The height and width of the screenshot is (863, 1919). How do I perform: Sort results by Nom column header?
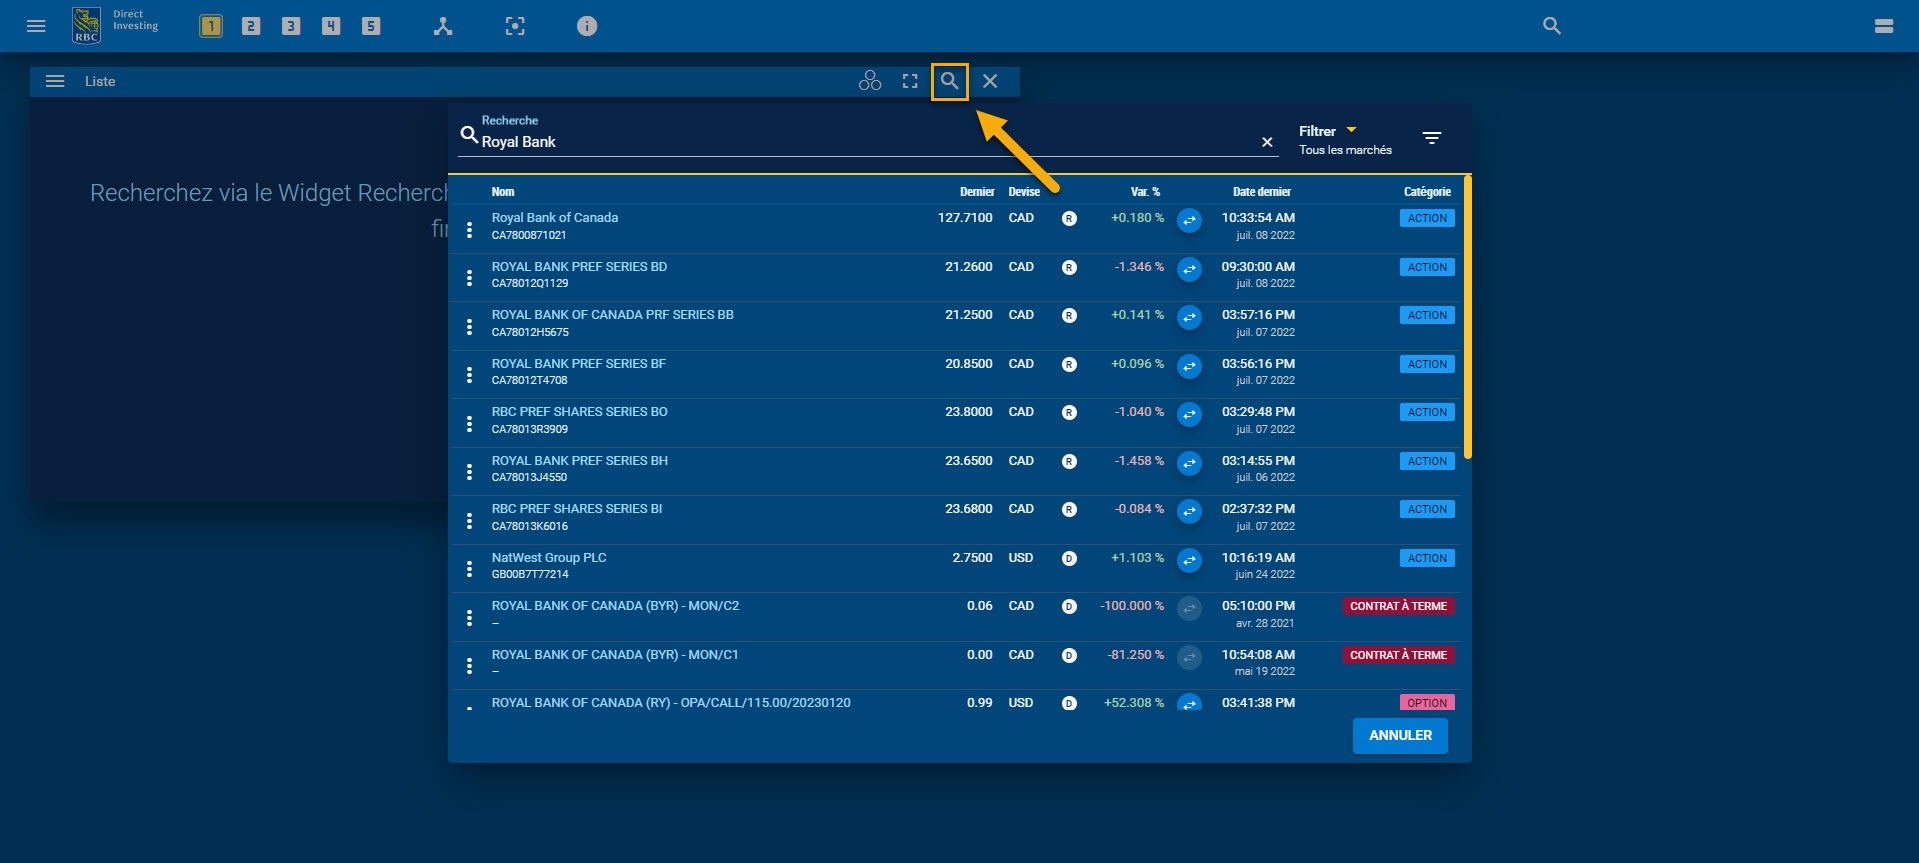pyautogui.click(x=503, y=192)
